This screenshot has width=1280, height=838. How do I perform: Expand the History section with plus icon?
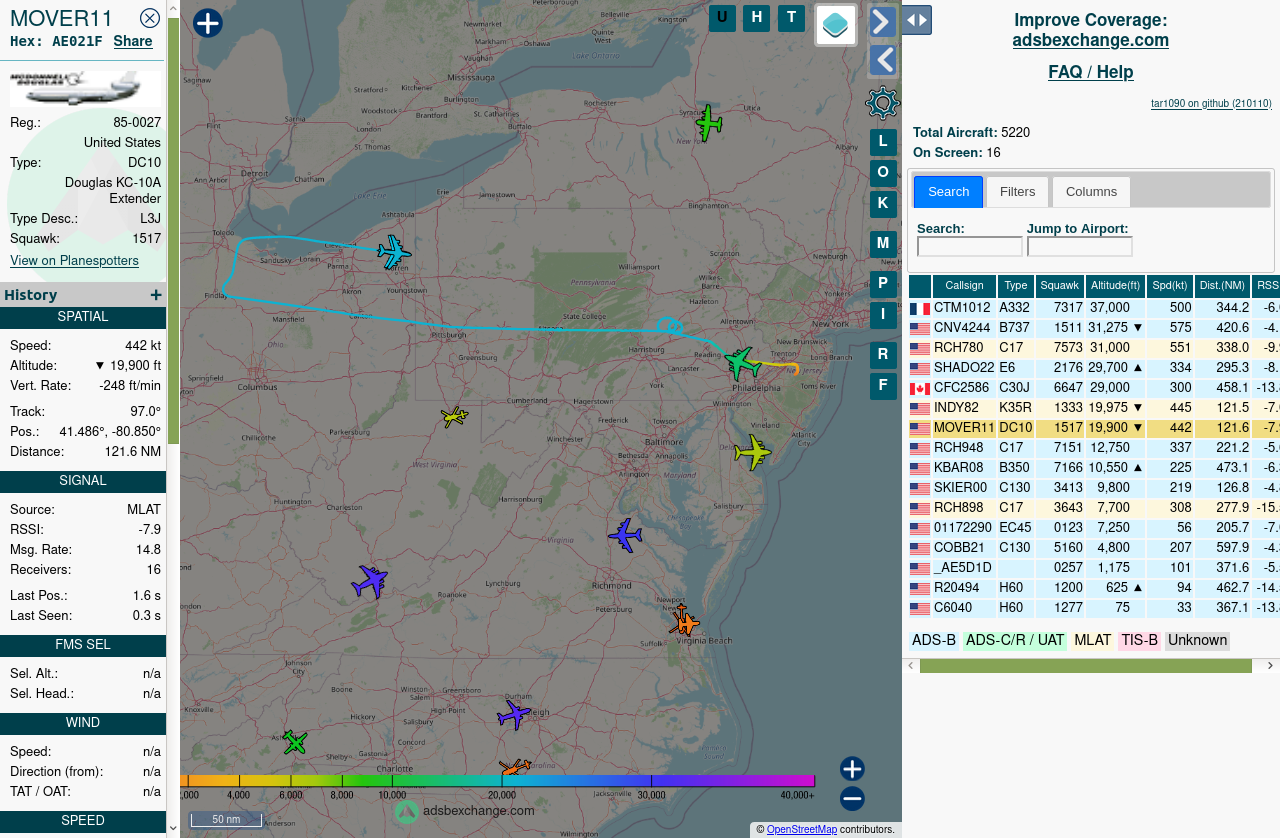(156, 295)
